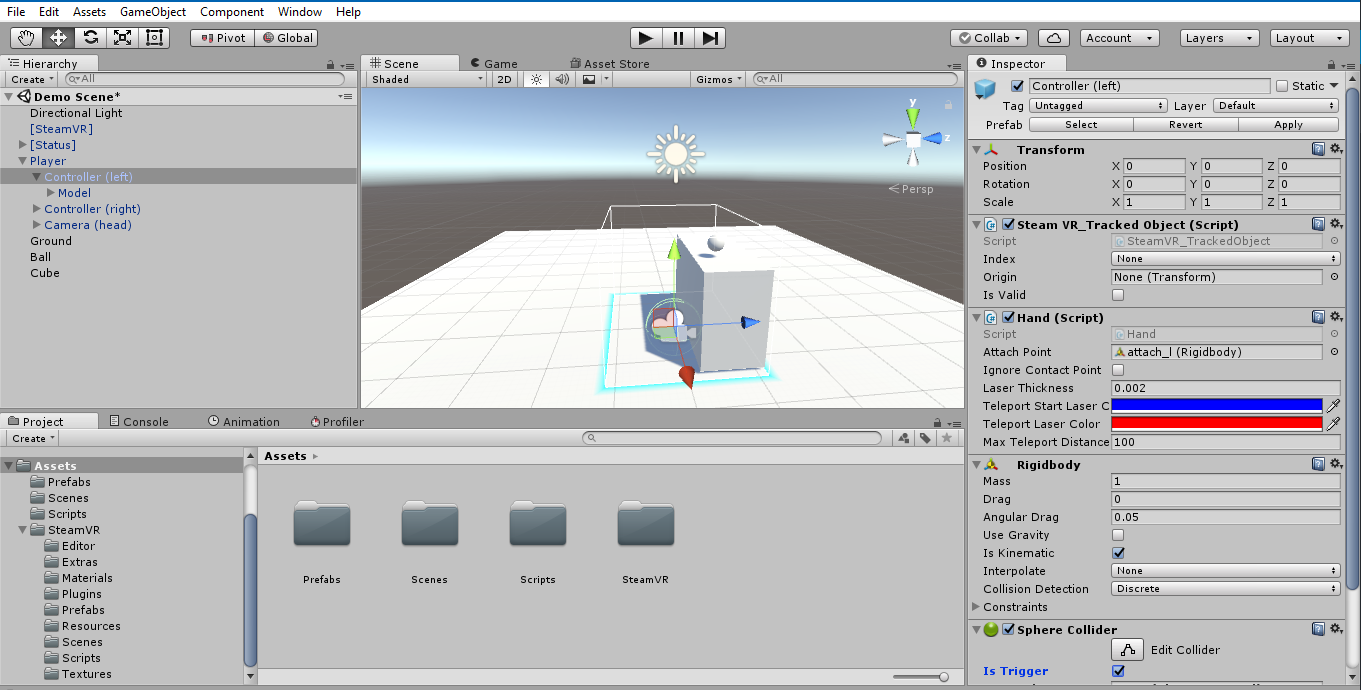The height and width of the screenshot is (690, 1361).
Task: Click the prefab Apply button
Action: [x=1288, y=125]
